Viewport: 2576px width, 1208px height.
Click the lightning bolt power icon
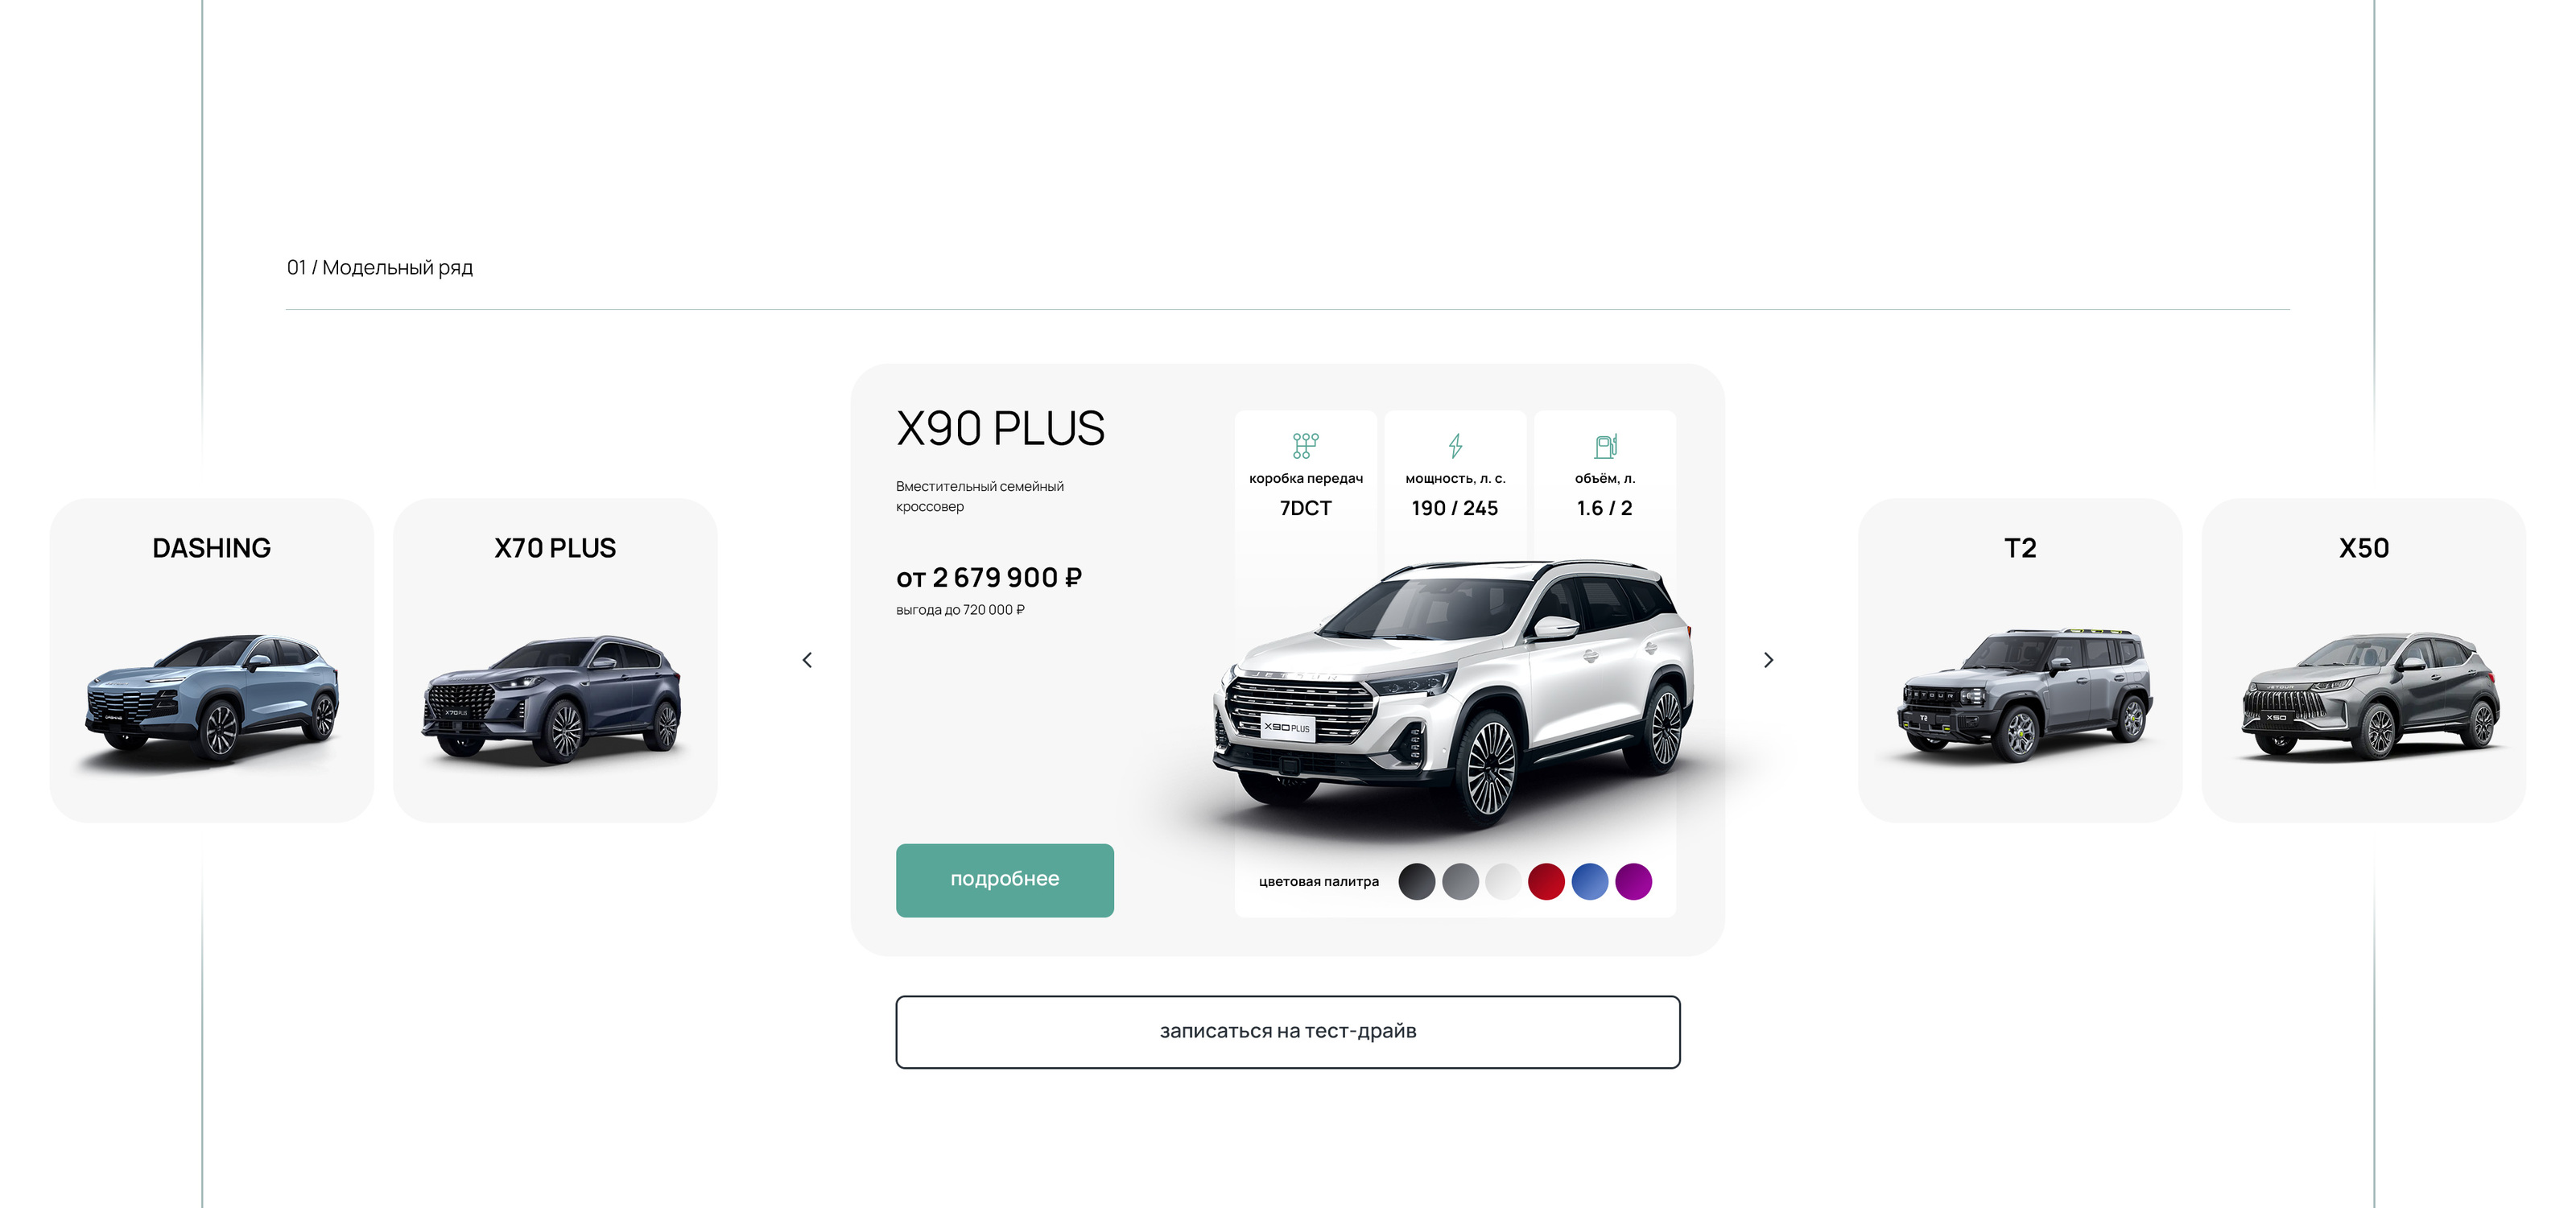1455,445
